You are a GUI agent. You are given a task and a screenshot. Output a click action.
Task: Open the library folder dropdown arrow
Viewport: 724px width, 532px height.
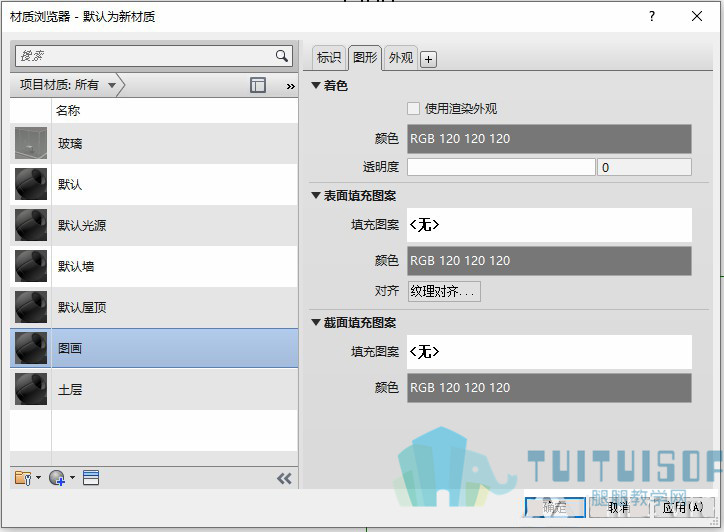pyautogui.click(x=38, y=478)
